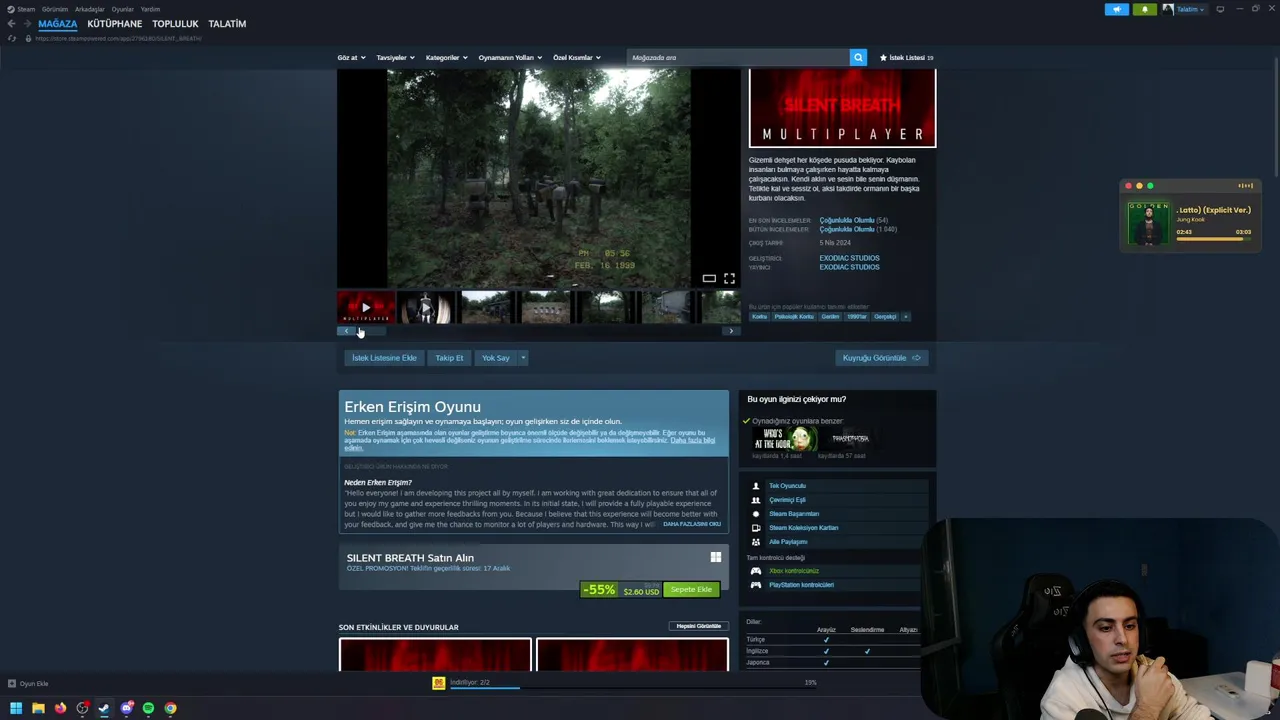
Task: Expand more tags with the plus button
Action: [x=905, y=317]
